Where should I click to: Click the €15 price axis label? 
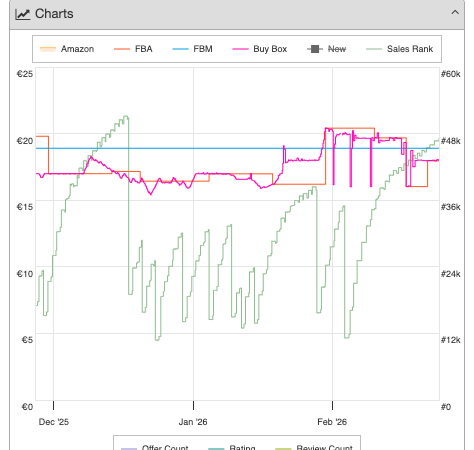tap(25, 207)
